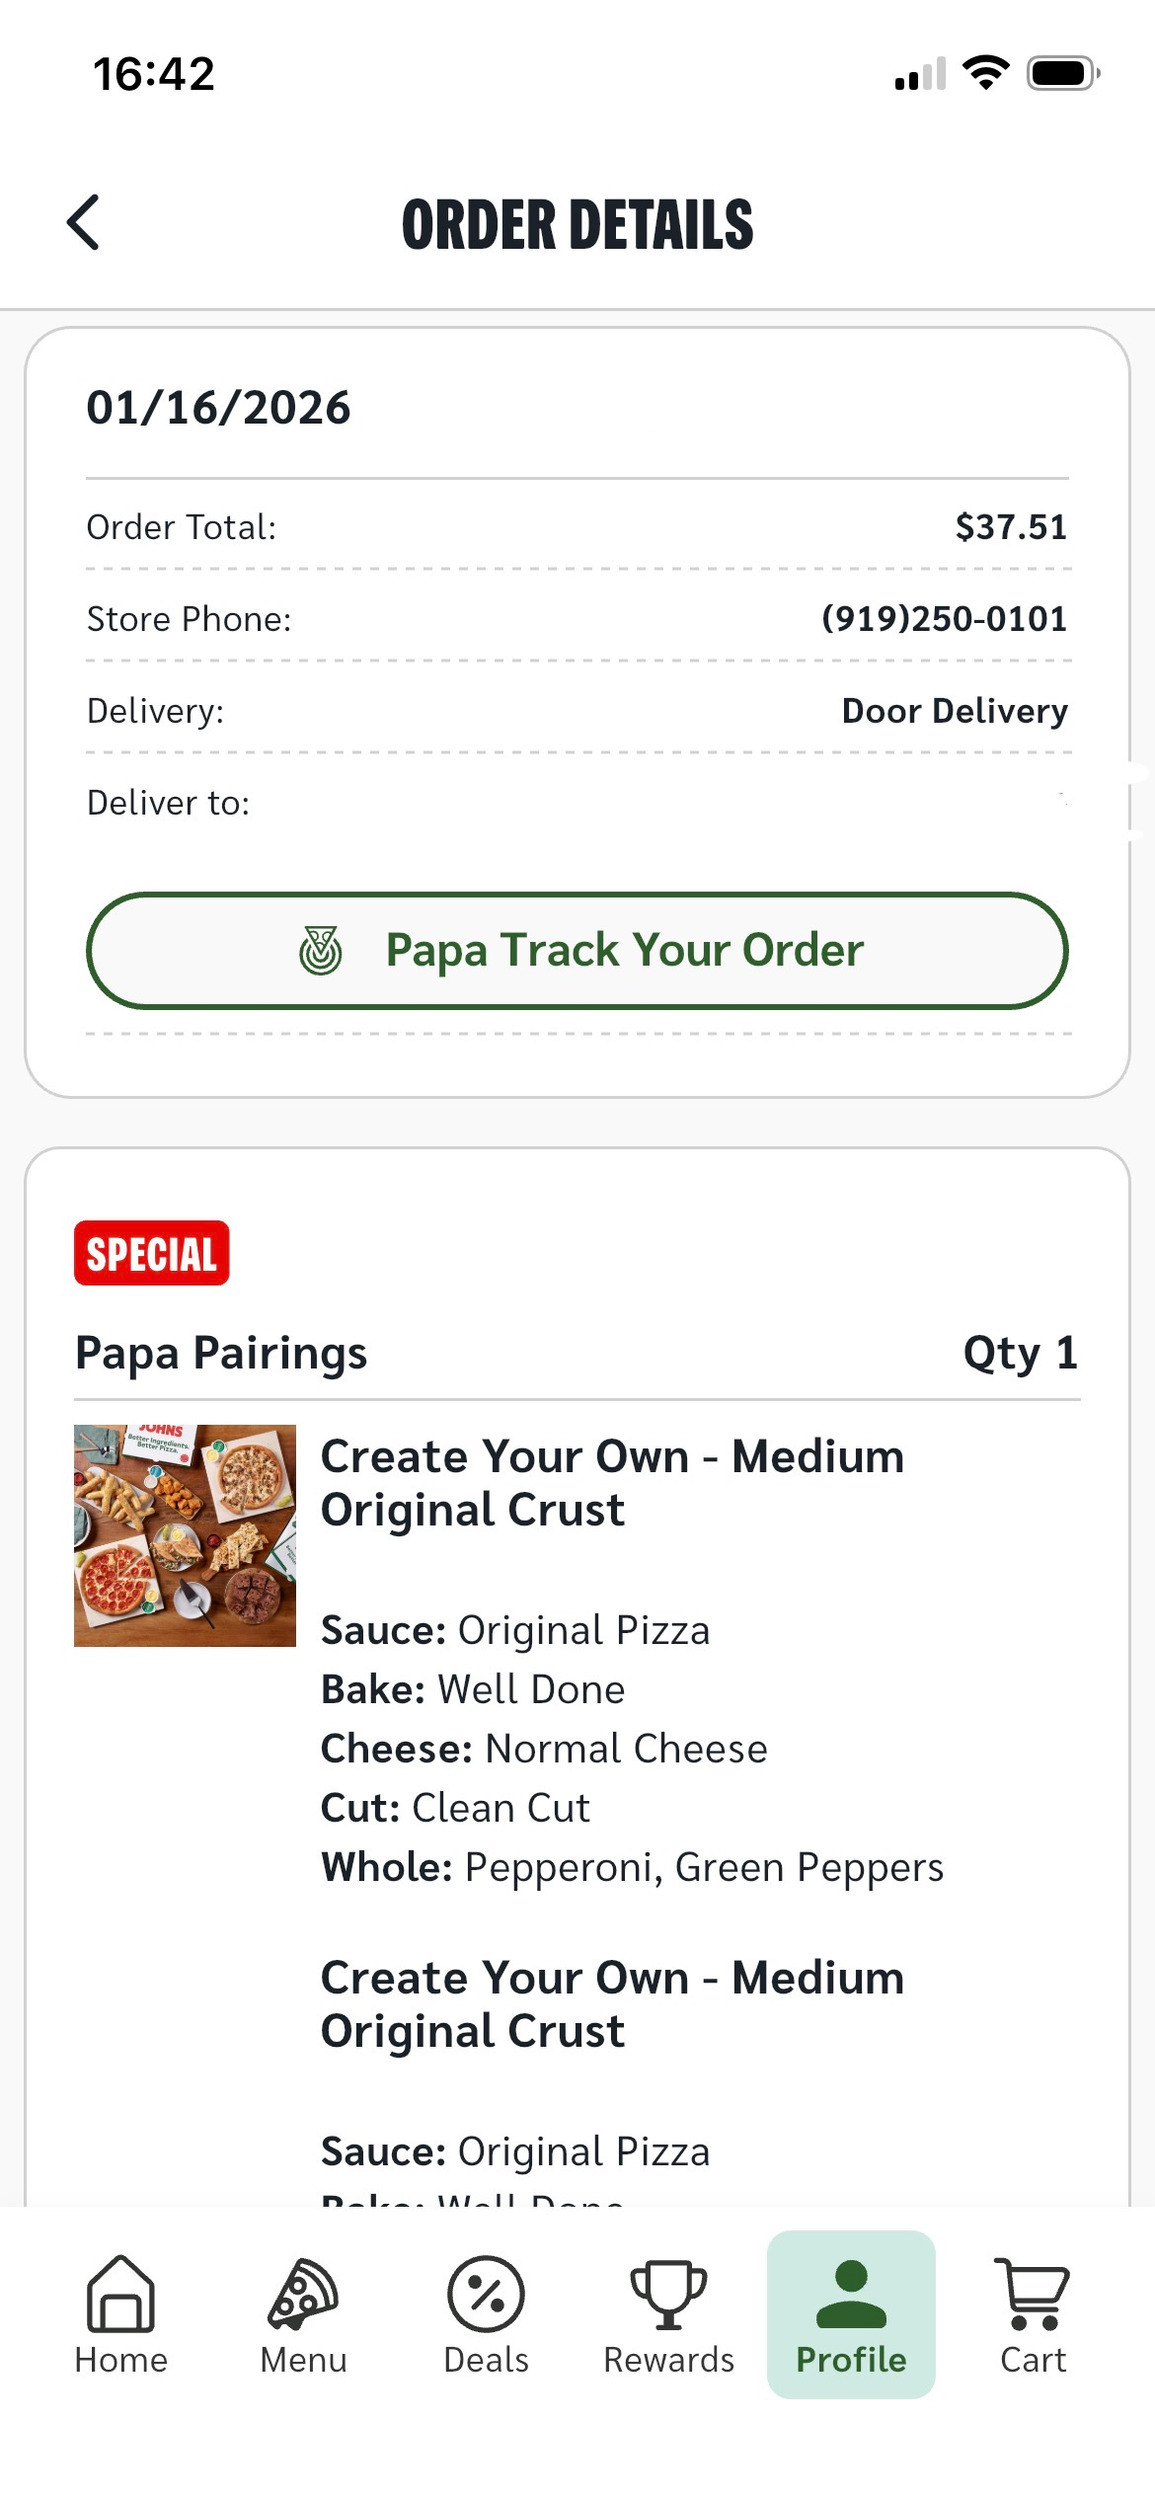This screenshot has width=1155, height=2500.
Task: Tap the back arrow in header
Action: 84,222
